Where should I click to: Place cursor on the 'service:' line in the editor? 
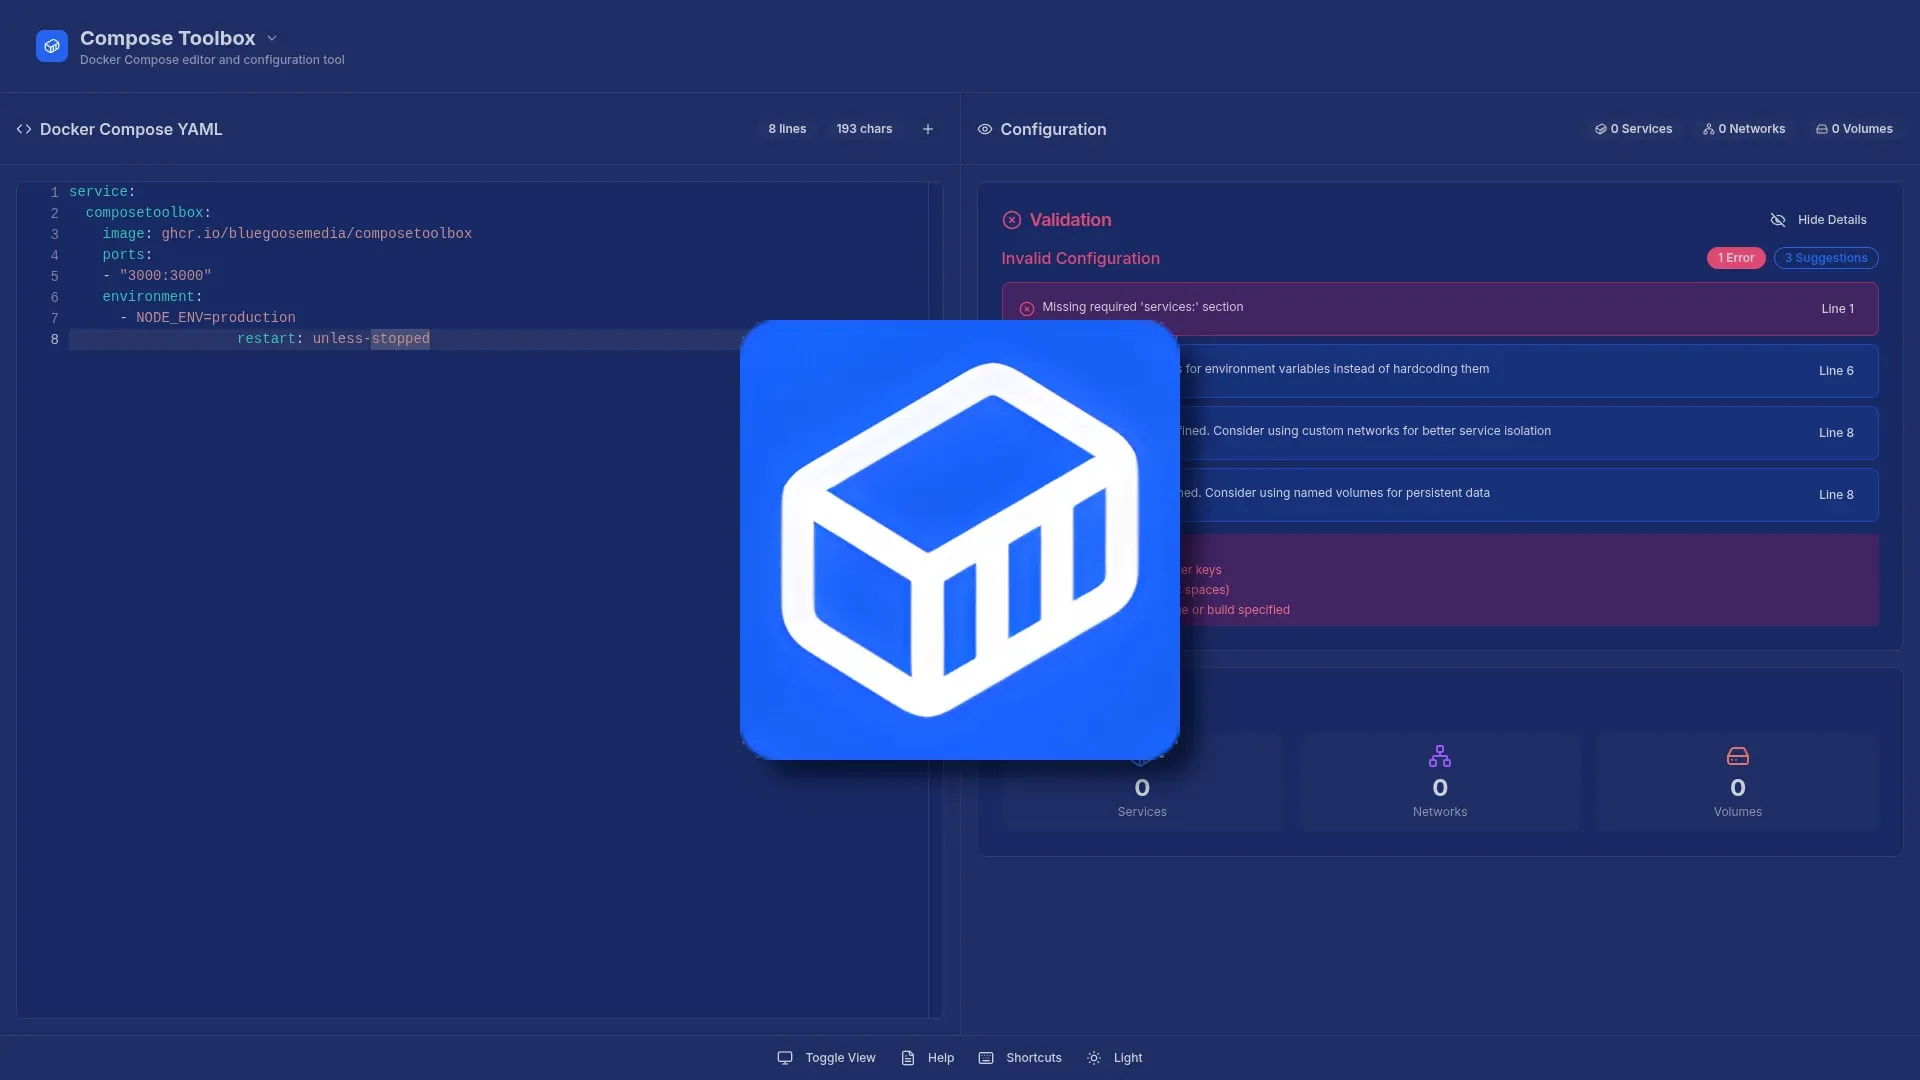tap(102, 192)
